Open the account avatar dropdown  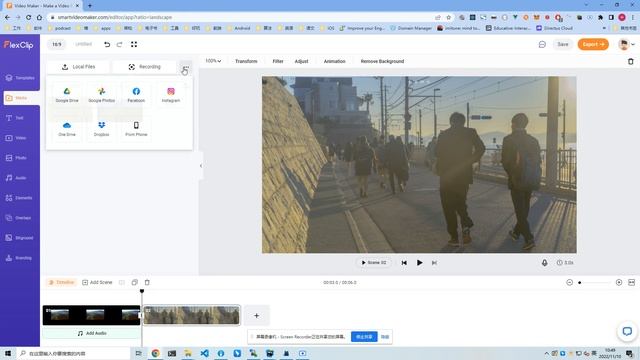(x=627, y=44)
